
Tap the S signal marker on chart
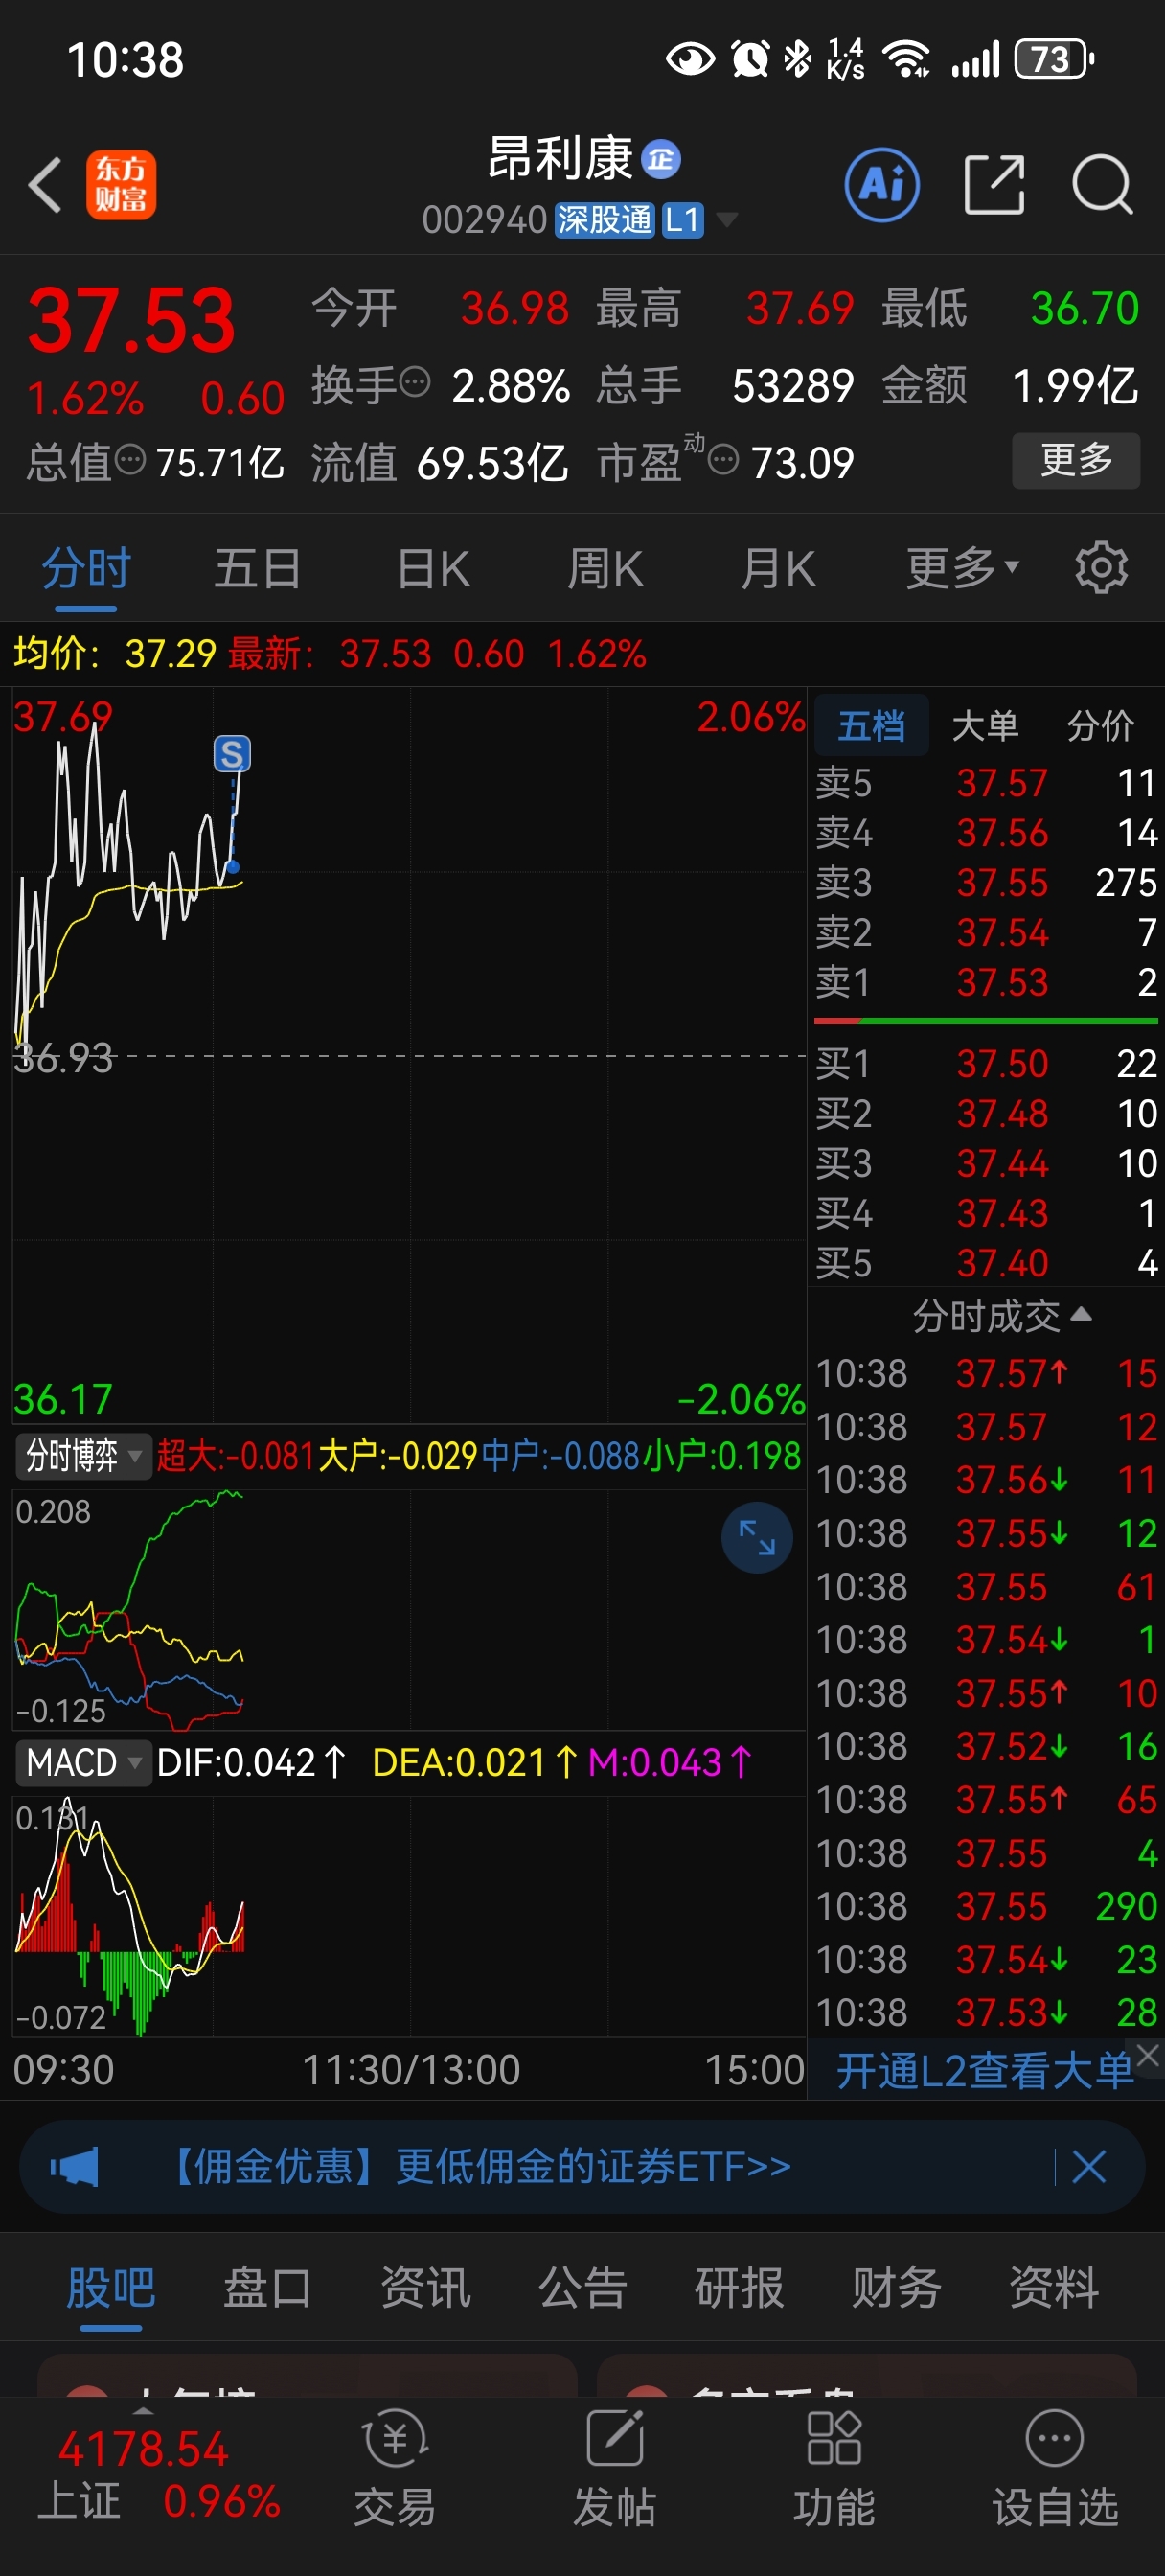tap(232, 753)
